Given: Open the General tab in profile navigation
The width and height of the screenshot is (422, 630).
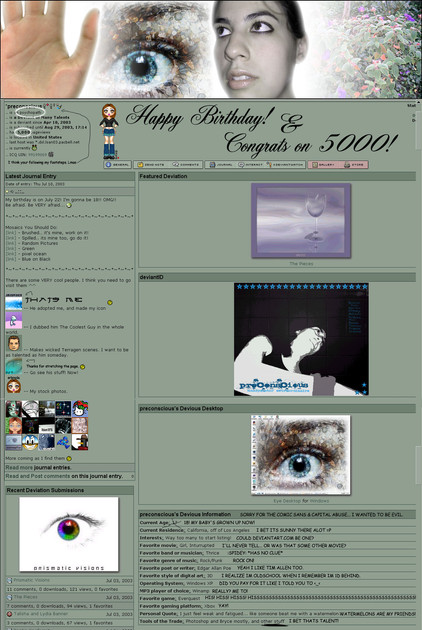Looking at the screenshot, I should (117, 165).
